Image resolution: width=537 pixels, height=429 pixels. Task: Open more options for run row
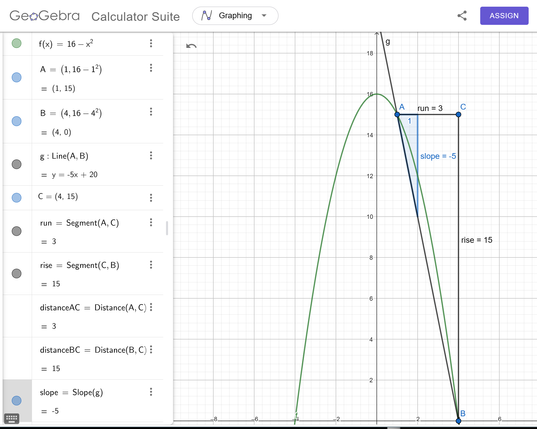click(x=151, y=223)
